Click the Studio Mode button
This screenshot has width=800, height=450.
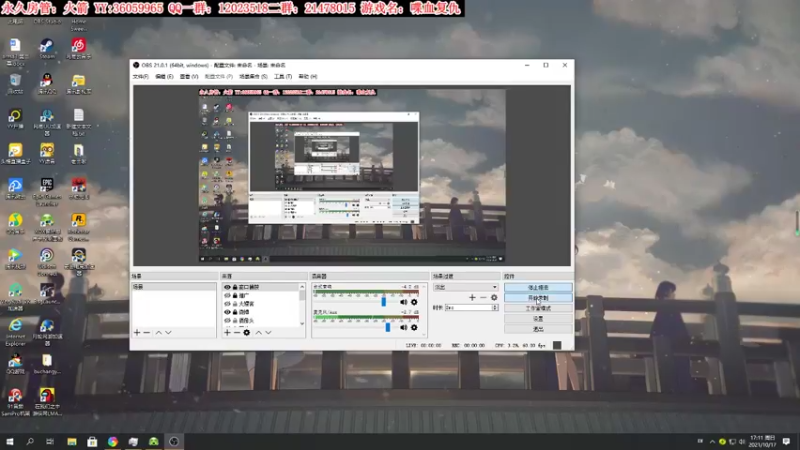click(x=538, y=309)
